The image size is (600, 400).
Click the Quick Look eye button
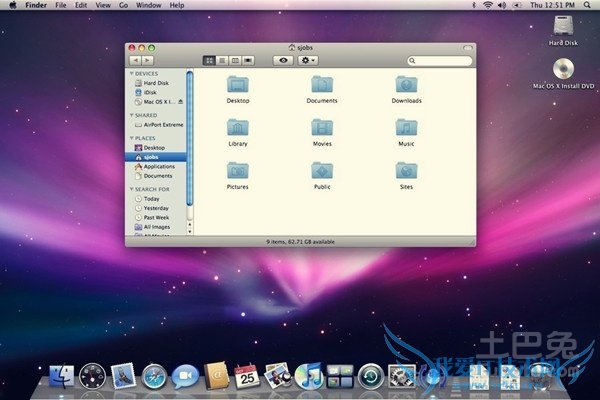tap(284, 61)
